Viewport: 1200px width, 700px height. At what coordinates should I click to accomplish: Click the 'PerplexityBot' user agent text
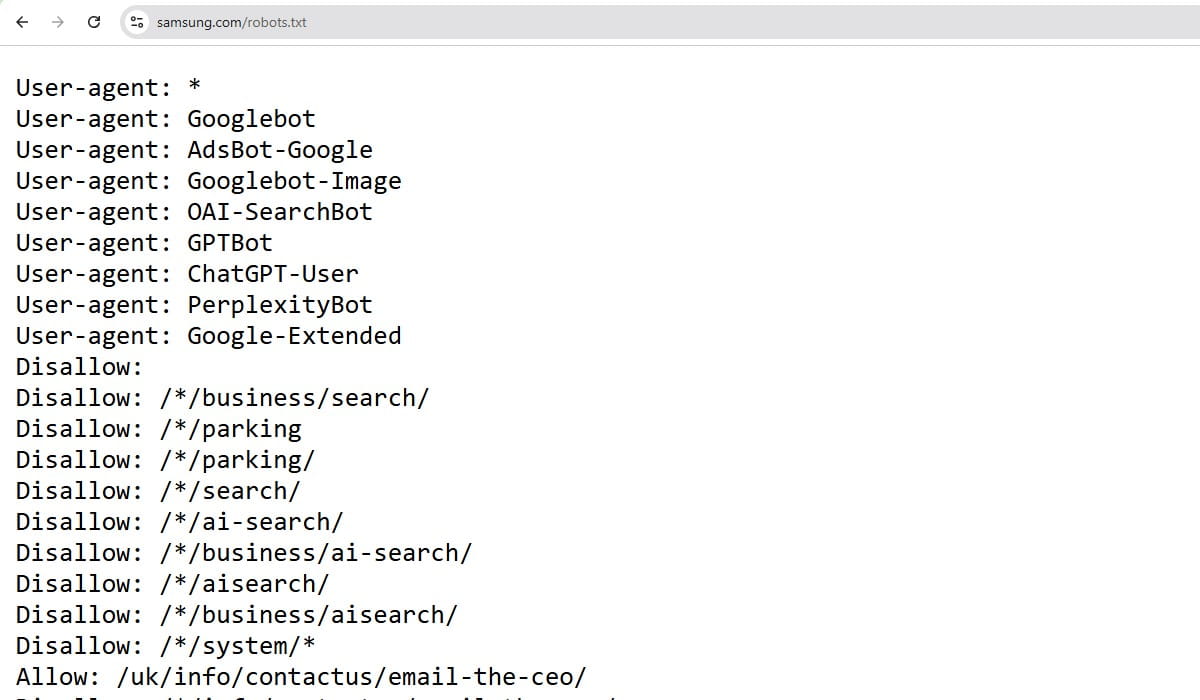(x=278, y=304)
